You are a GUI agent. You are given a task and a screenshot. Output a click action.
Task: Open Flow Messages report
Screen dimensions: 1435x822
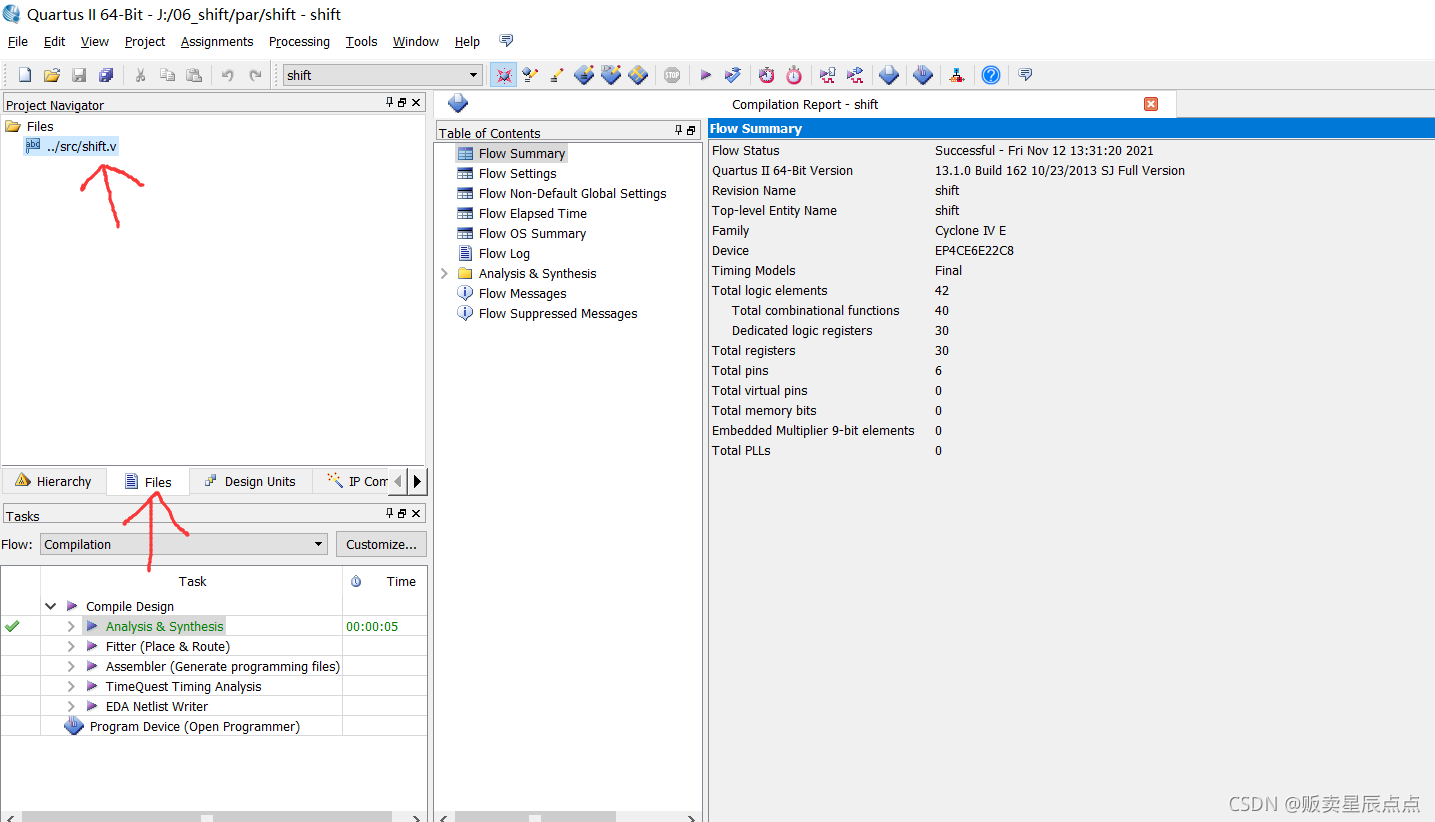click(x=522, y=293)
